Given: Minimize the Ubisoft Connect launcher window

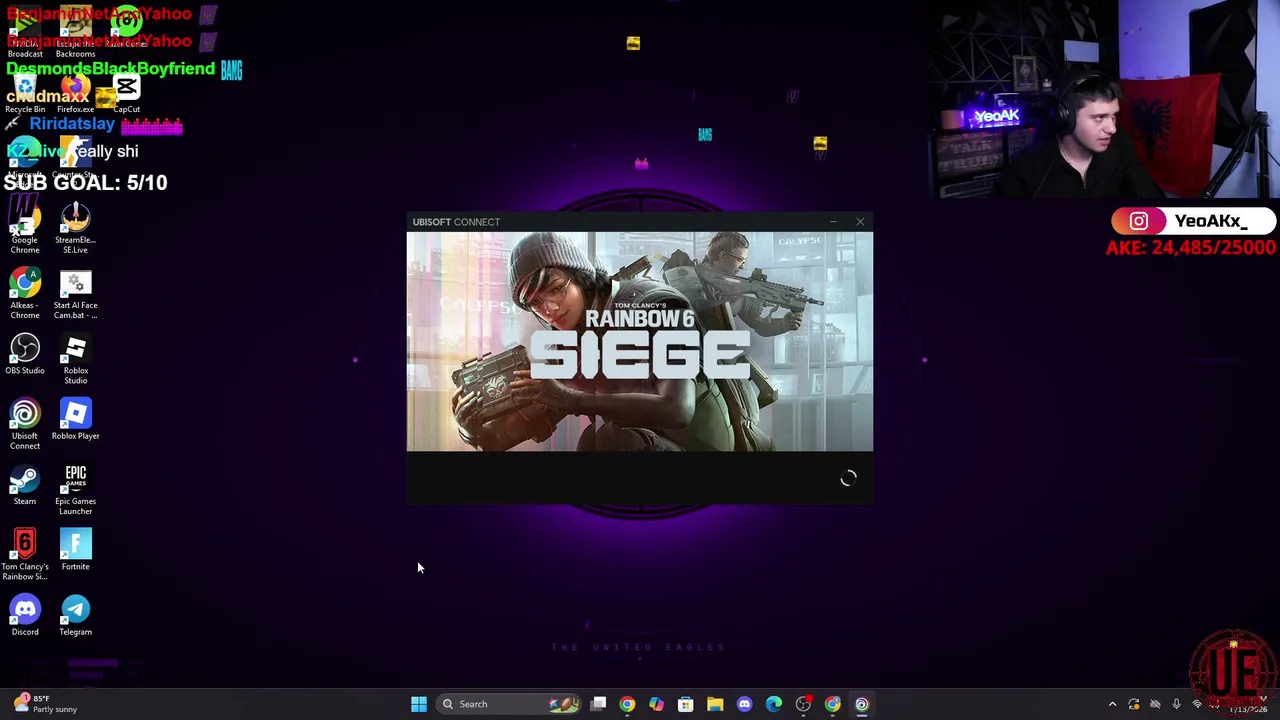Looking at the screenshot, I should 833,222.
